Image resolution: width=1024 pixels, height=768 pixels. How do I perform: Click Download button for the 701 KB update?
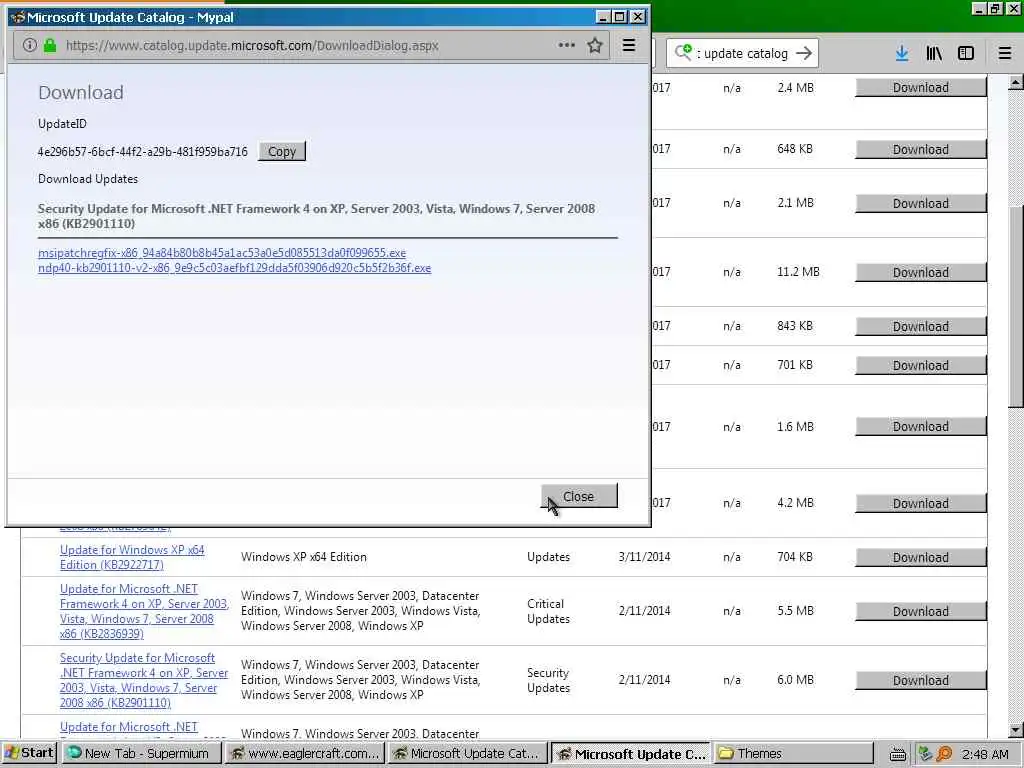pos(920,365)
